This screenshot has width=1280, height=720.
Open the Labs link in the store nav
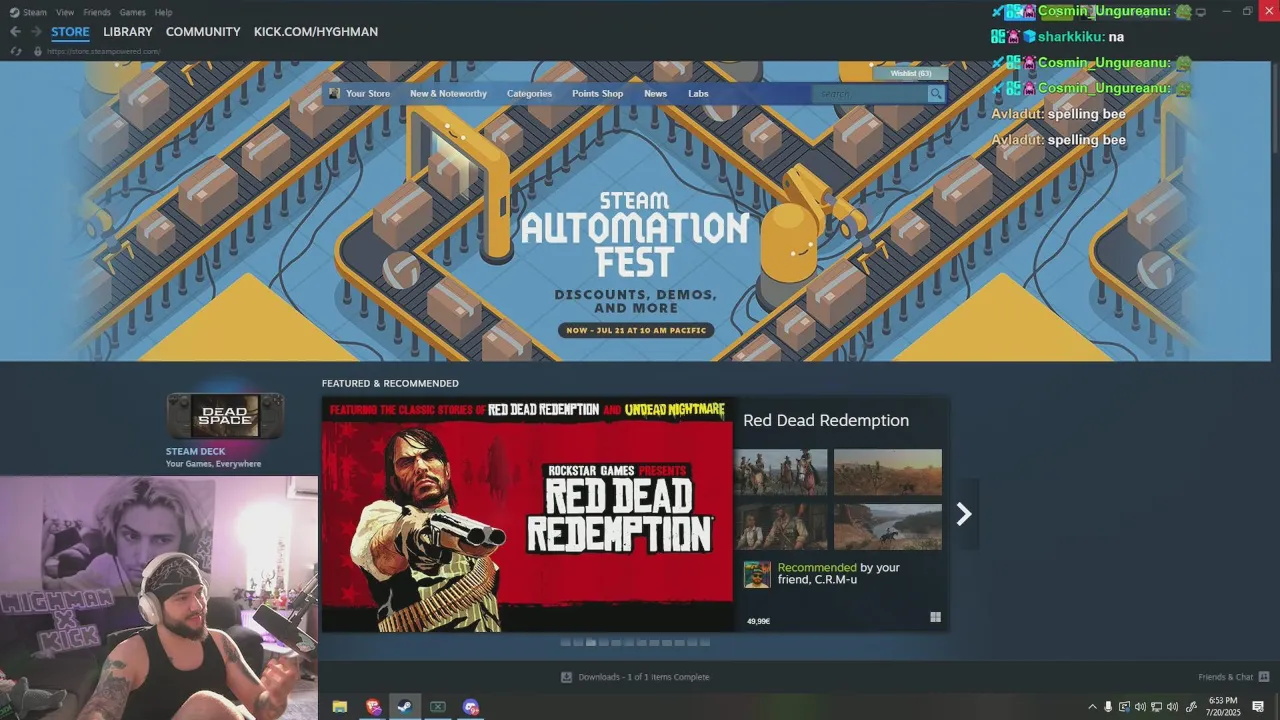(698, 94)
